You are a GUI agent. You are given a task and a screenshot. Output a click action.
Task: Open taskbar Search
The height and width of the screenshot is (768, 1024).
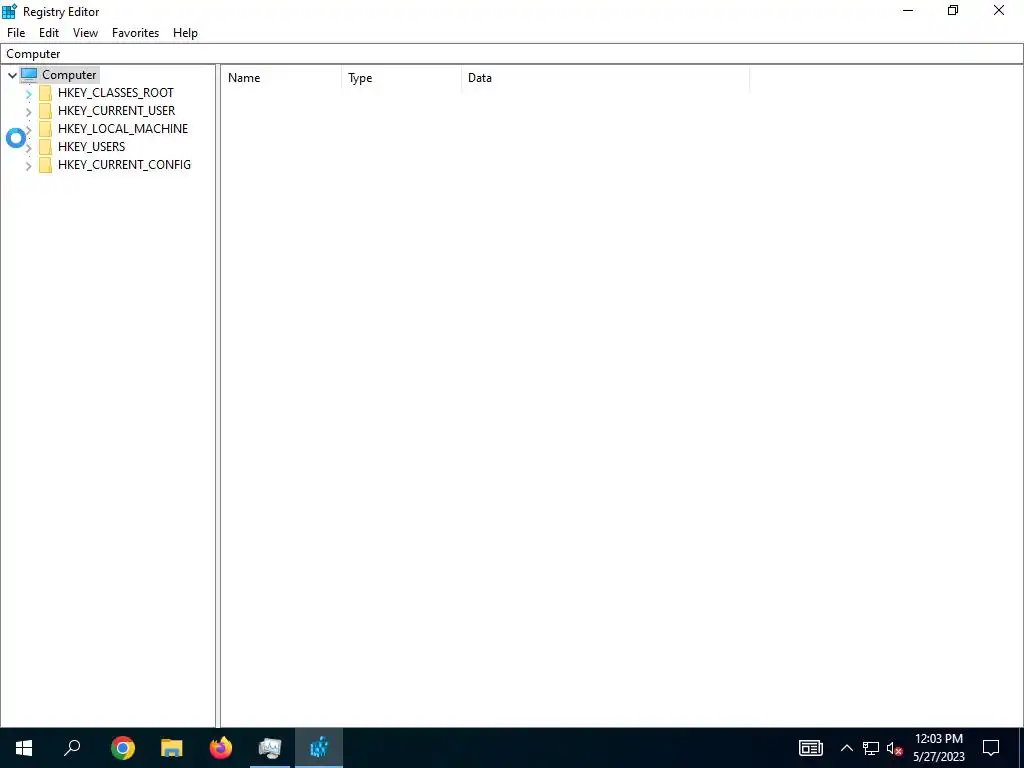click(72, 748)
